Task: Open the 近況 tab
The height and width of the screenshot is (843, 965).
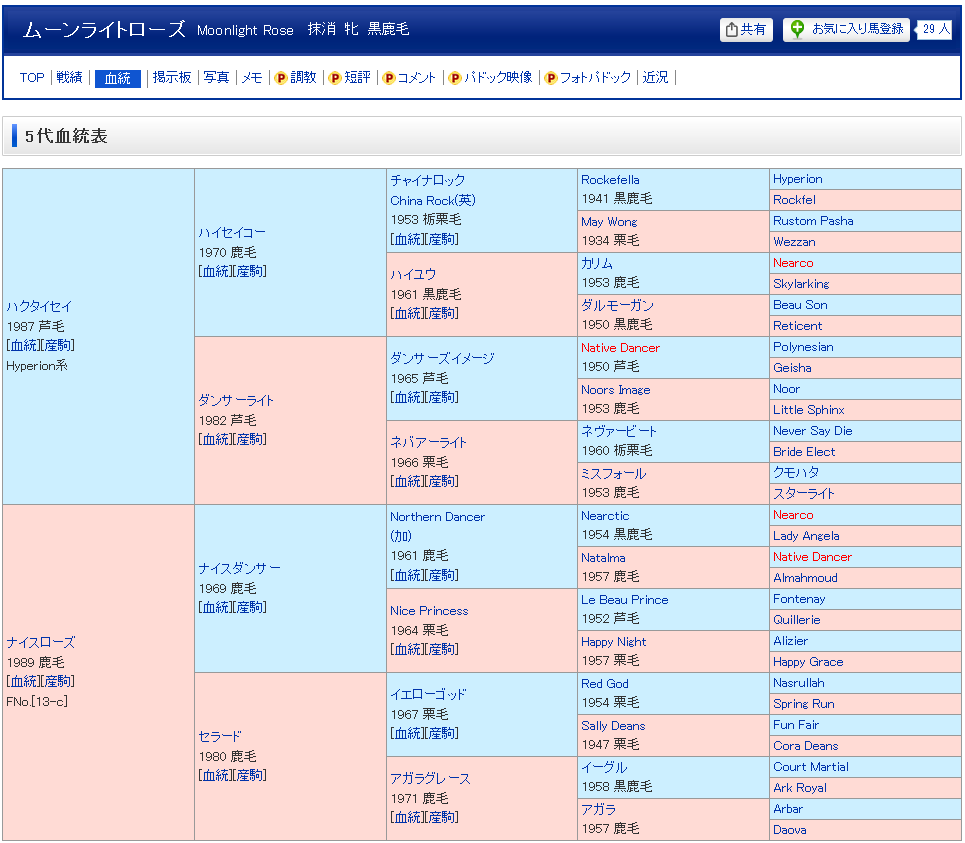Action: tap(656, 78)
